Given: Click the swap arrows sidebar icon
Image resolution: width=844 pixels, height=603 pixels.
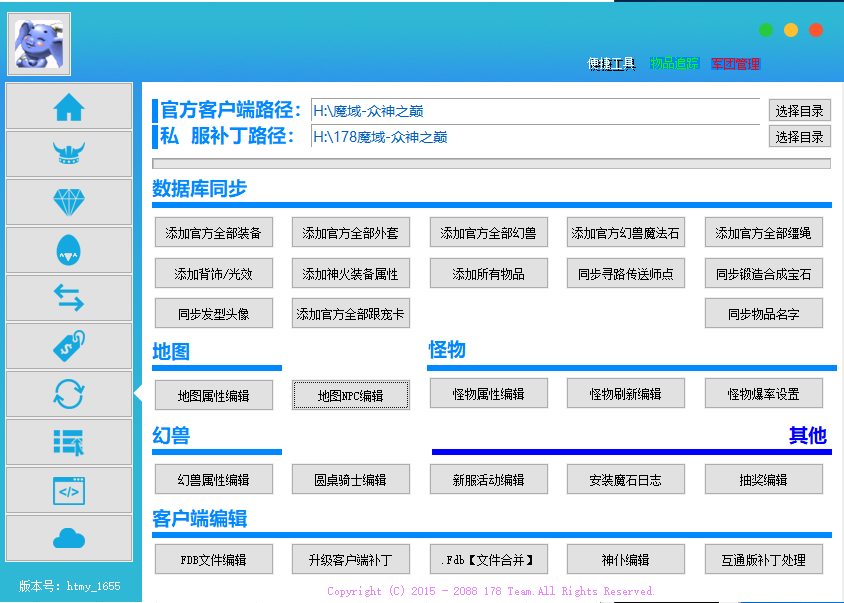Looking at the screenshot, I should coord(69,298).
